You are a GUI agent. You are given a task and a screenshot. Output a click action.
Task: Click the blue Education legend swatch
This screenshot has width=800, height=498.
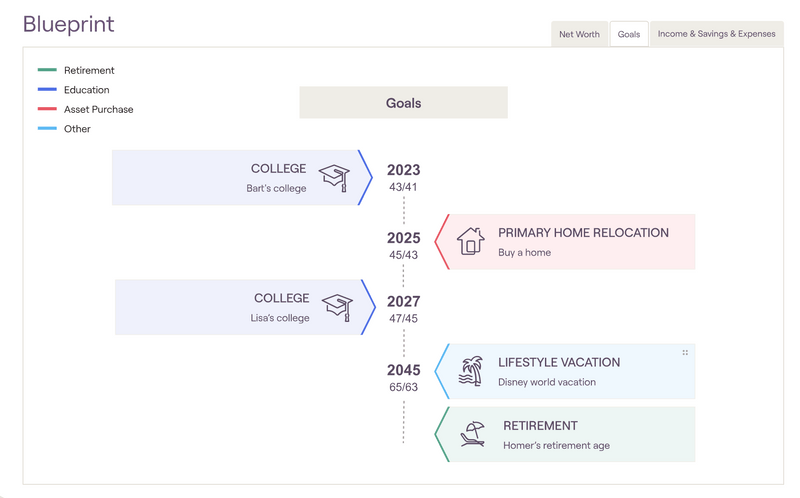point(47,90)
